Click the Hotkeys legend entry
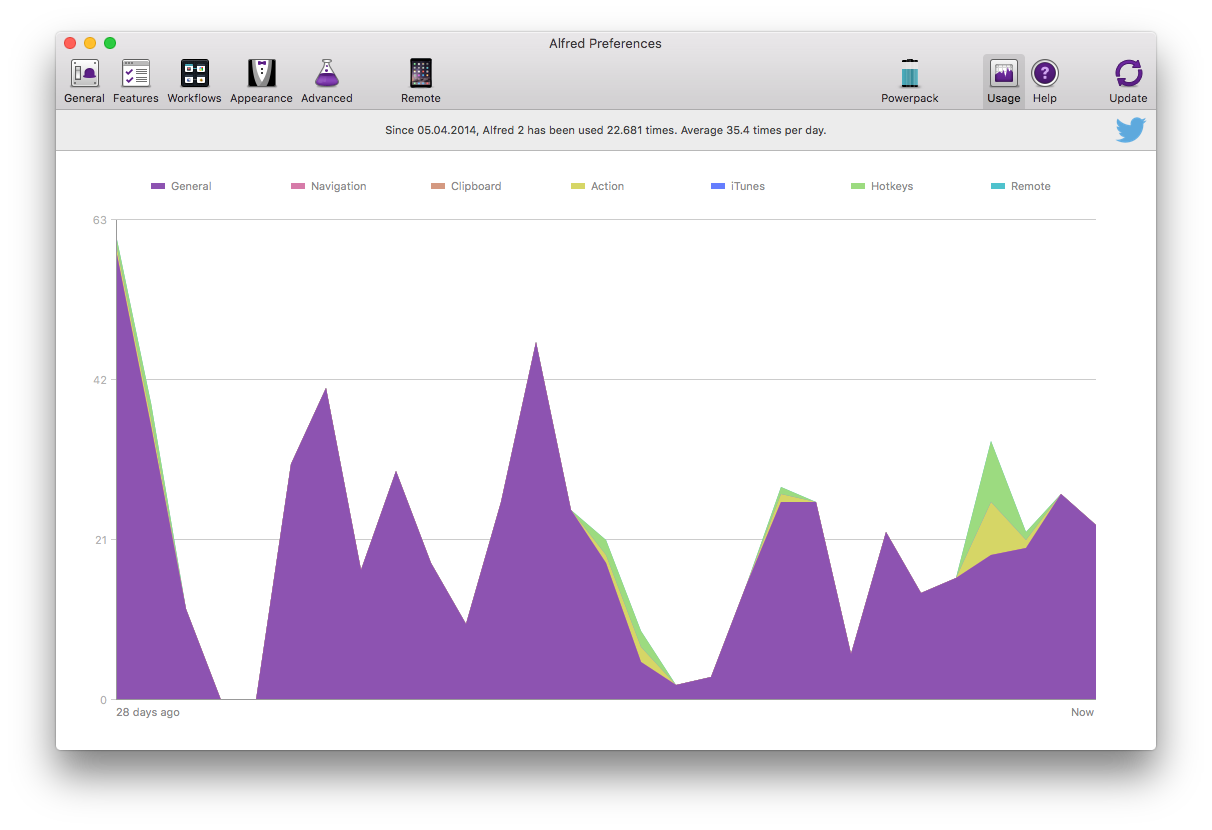1212x830 pixels. click(891, 187)
